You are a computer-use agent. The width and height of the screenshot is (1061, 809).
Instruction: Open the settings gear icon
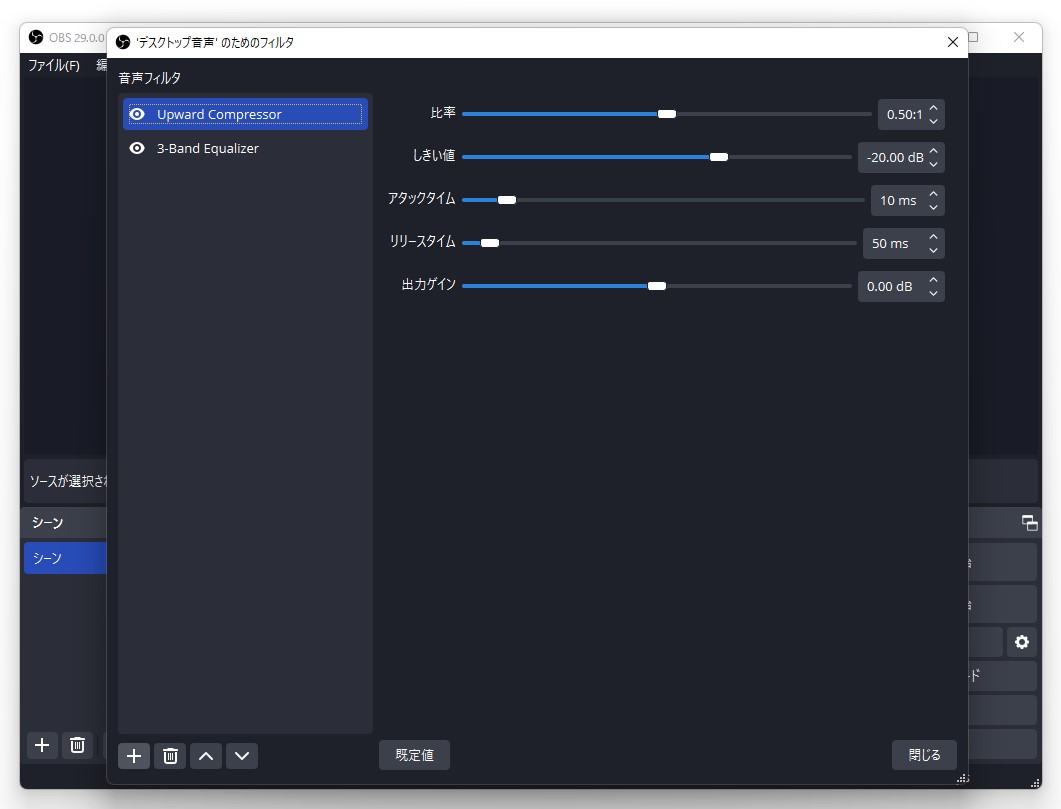tap(1021, 642)
